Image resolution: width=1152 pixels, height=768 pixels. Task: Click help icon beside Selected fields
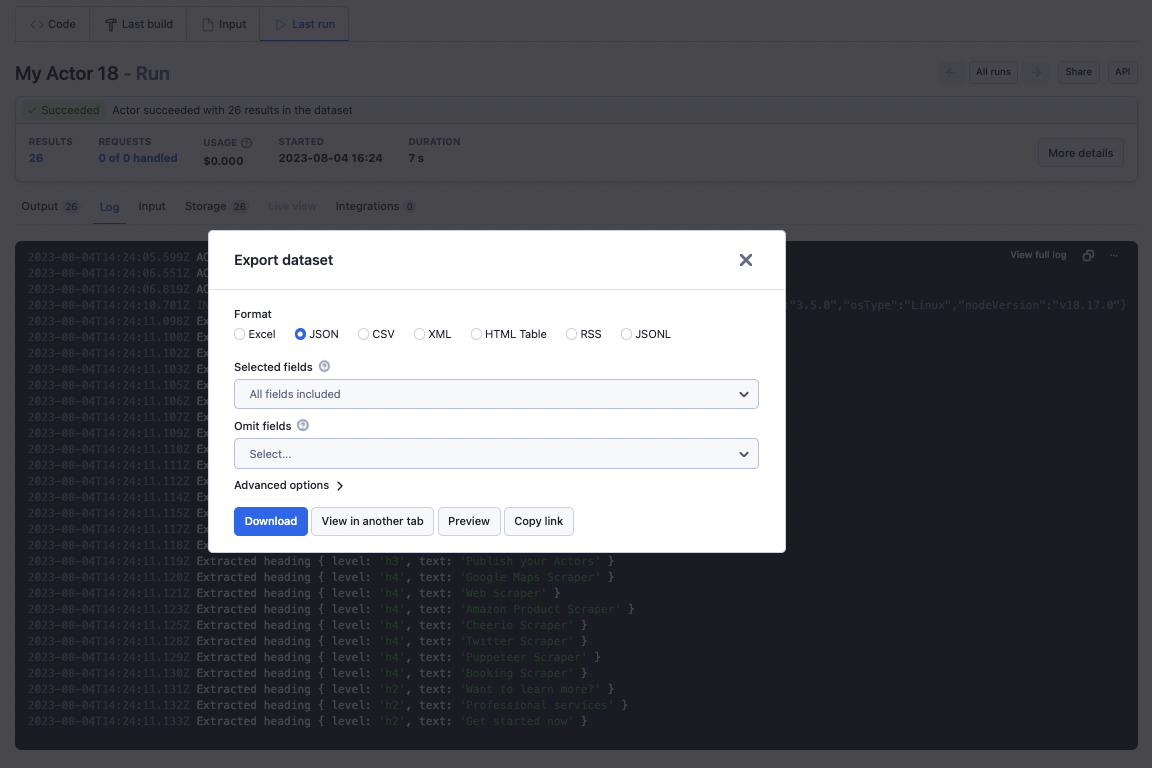324,367
